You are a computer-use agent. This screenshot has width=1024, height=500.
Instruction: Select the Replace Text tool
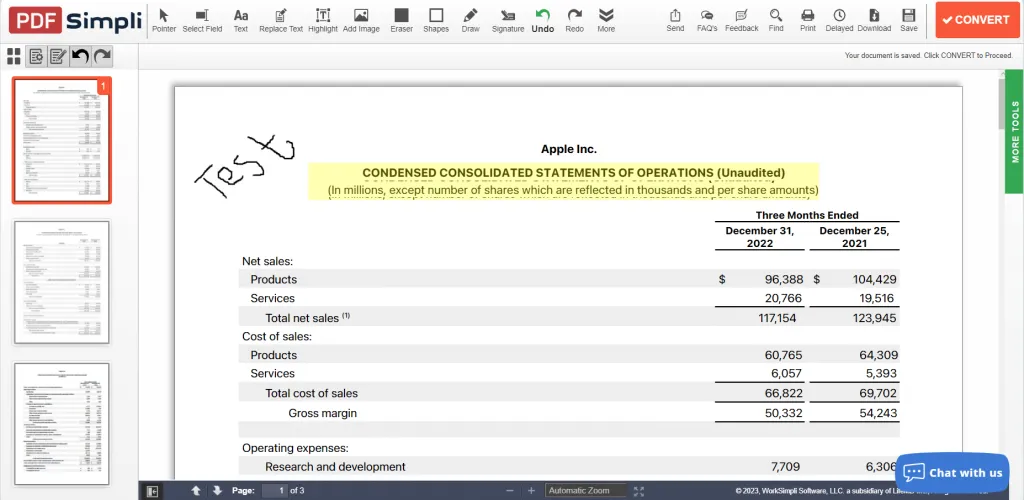tap(281, 20)
